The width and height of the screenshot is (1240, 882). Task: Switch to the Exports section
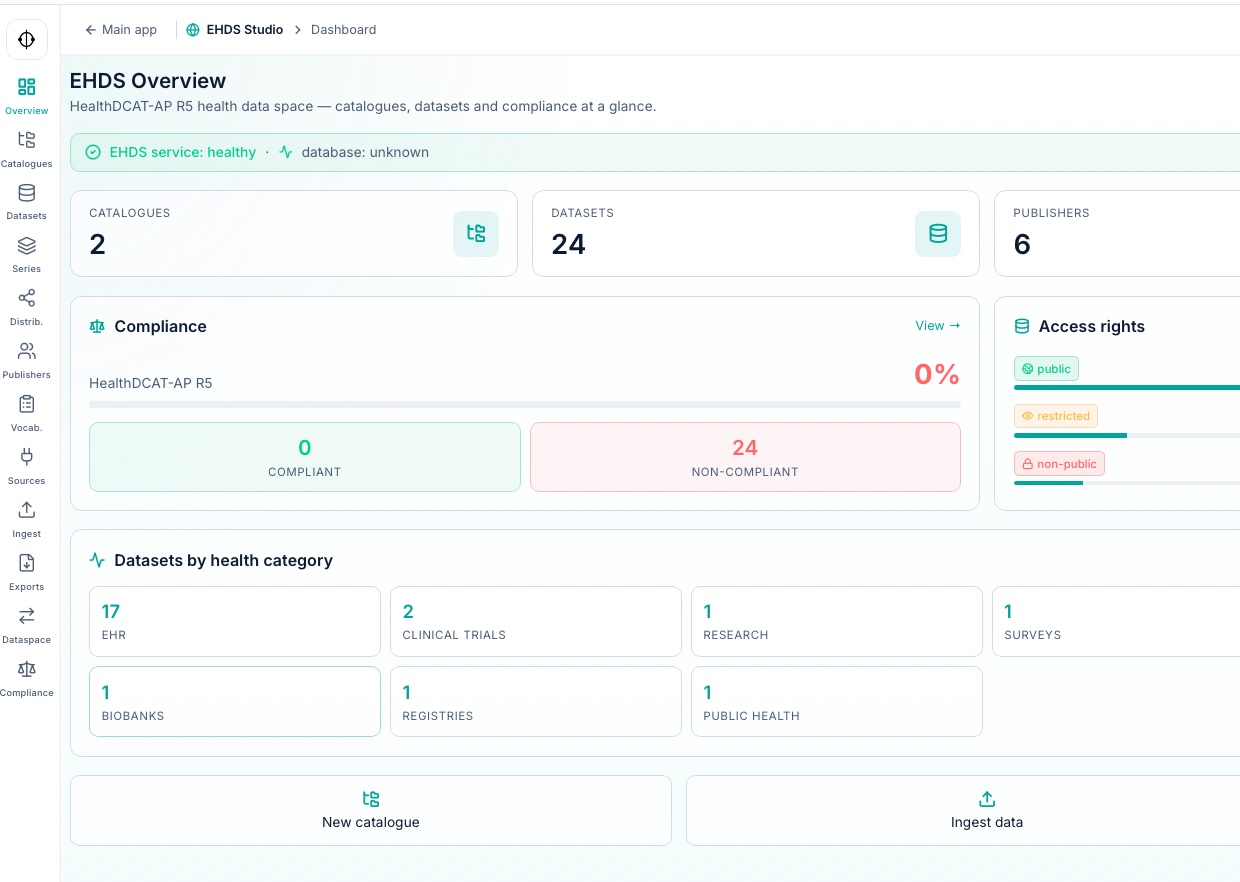click(26, 569)
